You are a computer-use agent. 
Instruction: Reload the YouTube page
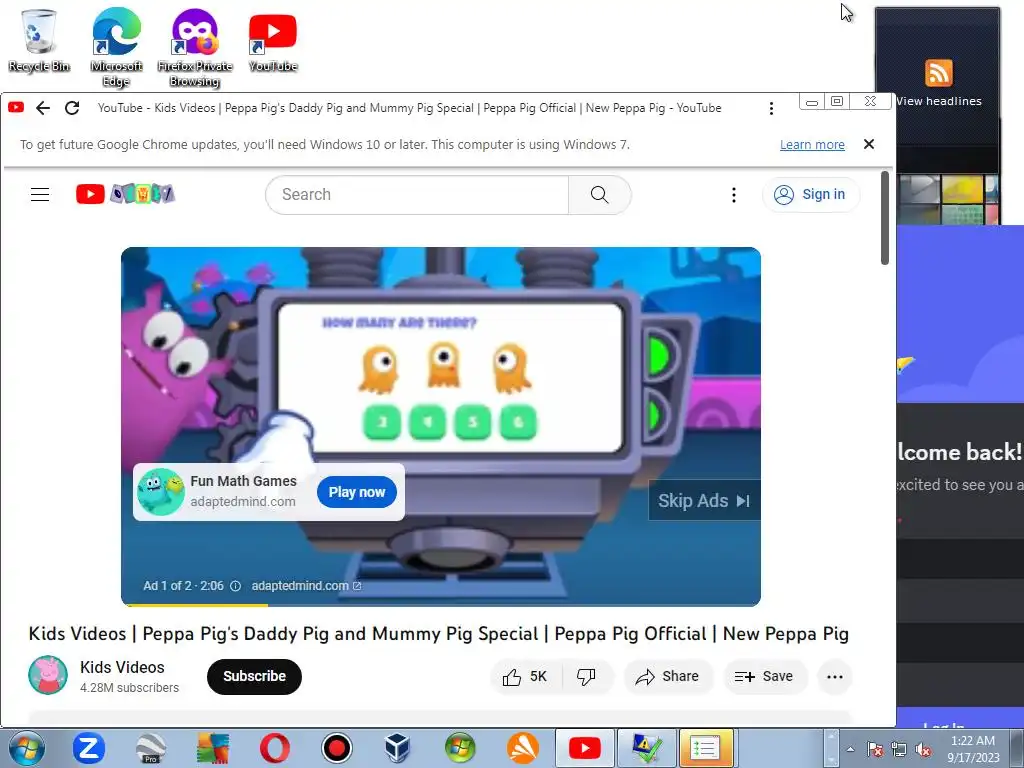72,108
